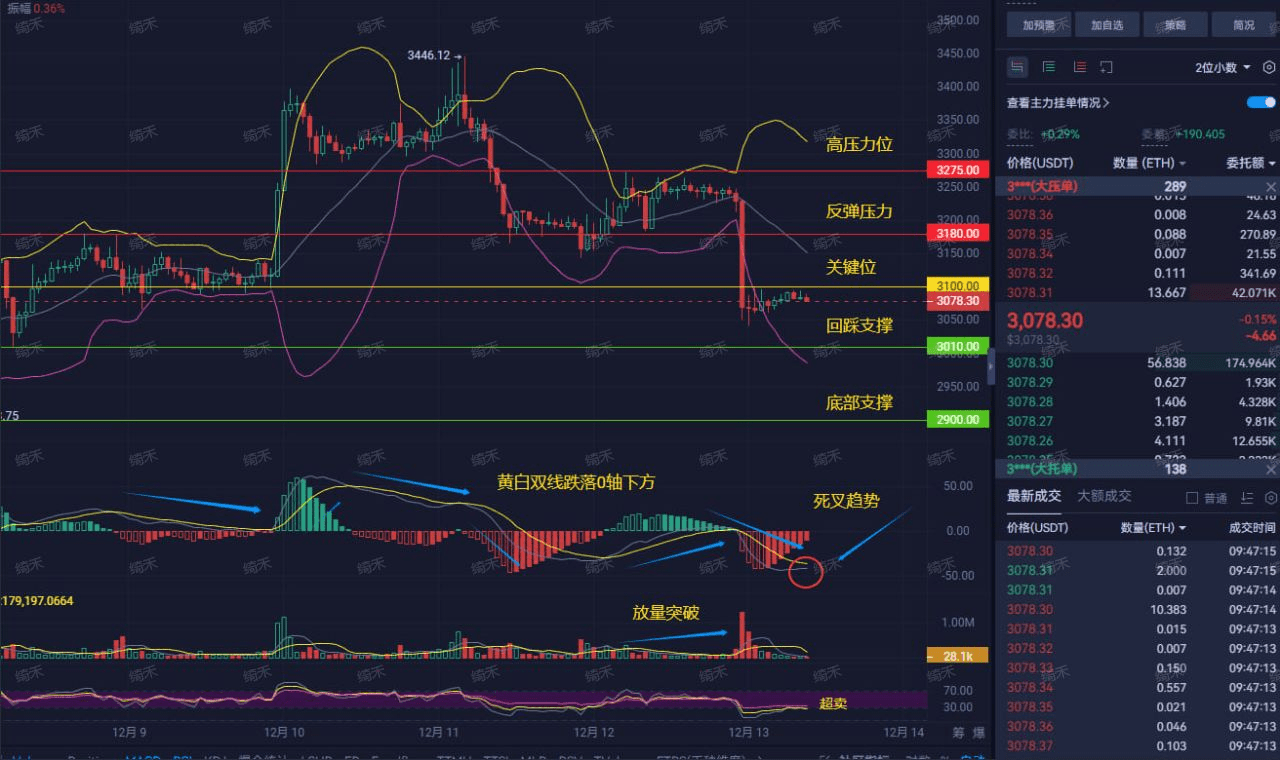
Task: Open the 简况 overview button
Action: 1244,25
